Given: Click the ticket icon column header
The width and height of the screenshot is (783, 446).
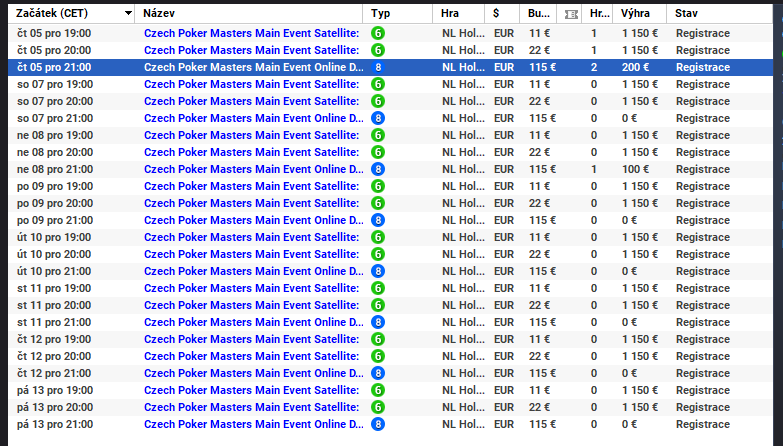Looking at the screenshot, I should [x=571, y=14].
